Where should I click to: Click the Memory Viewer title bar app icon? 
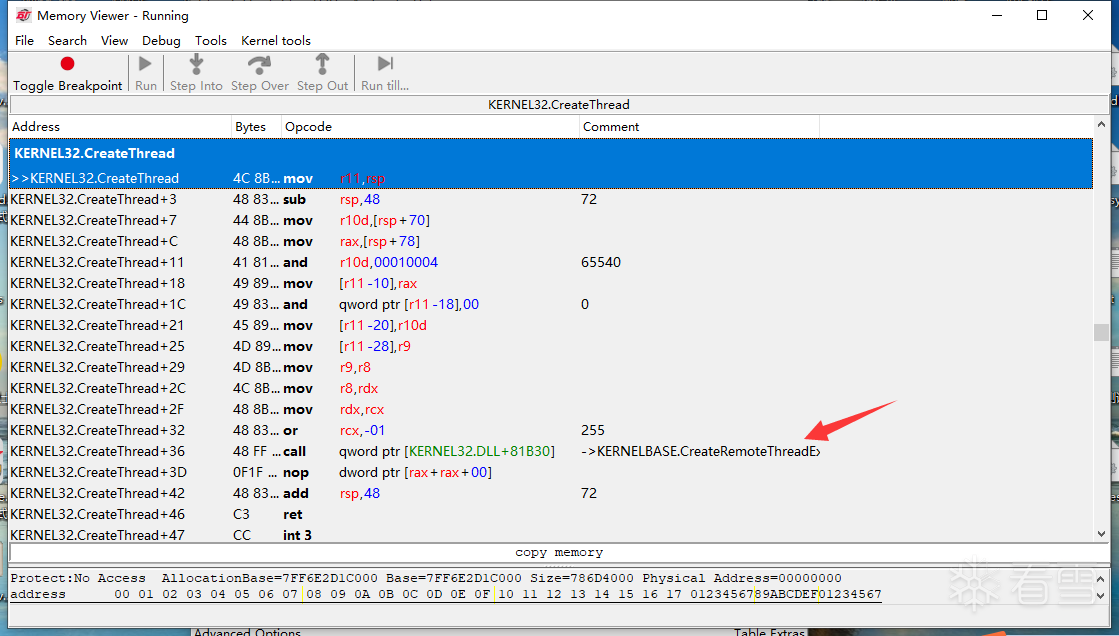click(24, 15)
